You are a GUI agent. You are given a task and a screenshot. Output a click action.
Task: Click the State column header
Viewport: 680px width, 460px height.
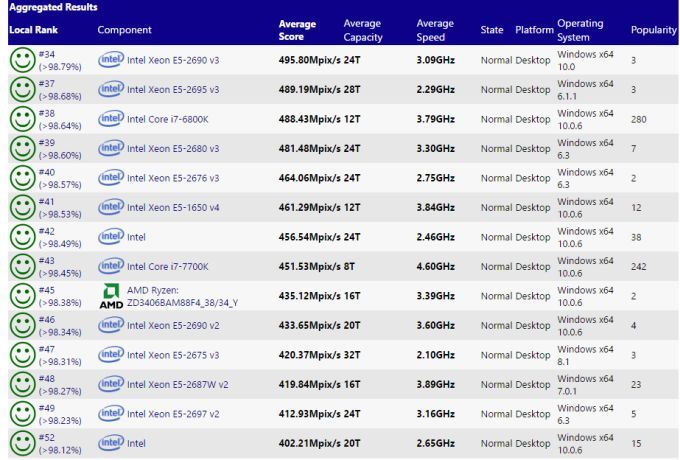(492, 30)
